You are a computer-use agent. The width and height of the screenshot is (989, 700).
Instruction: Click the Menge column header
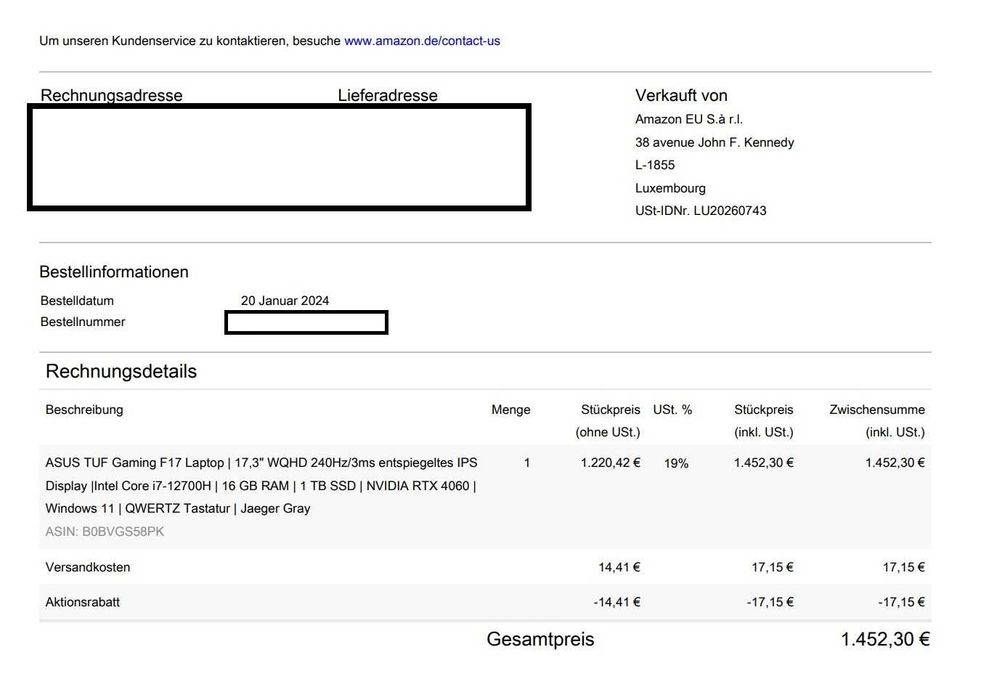coord(511,410)
